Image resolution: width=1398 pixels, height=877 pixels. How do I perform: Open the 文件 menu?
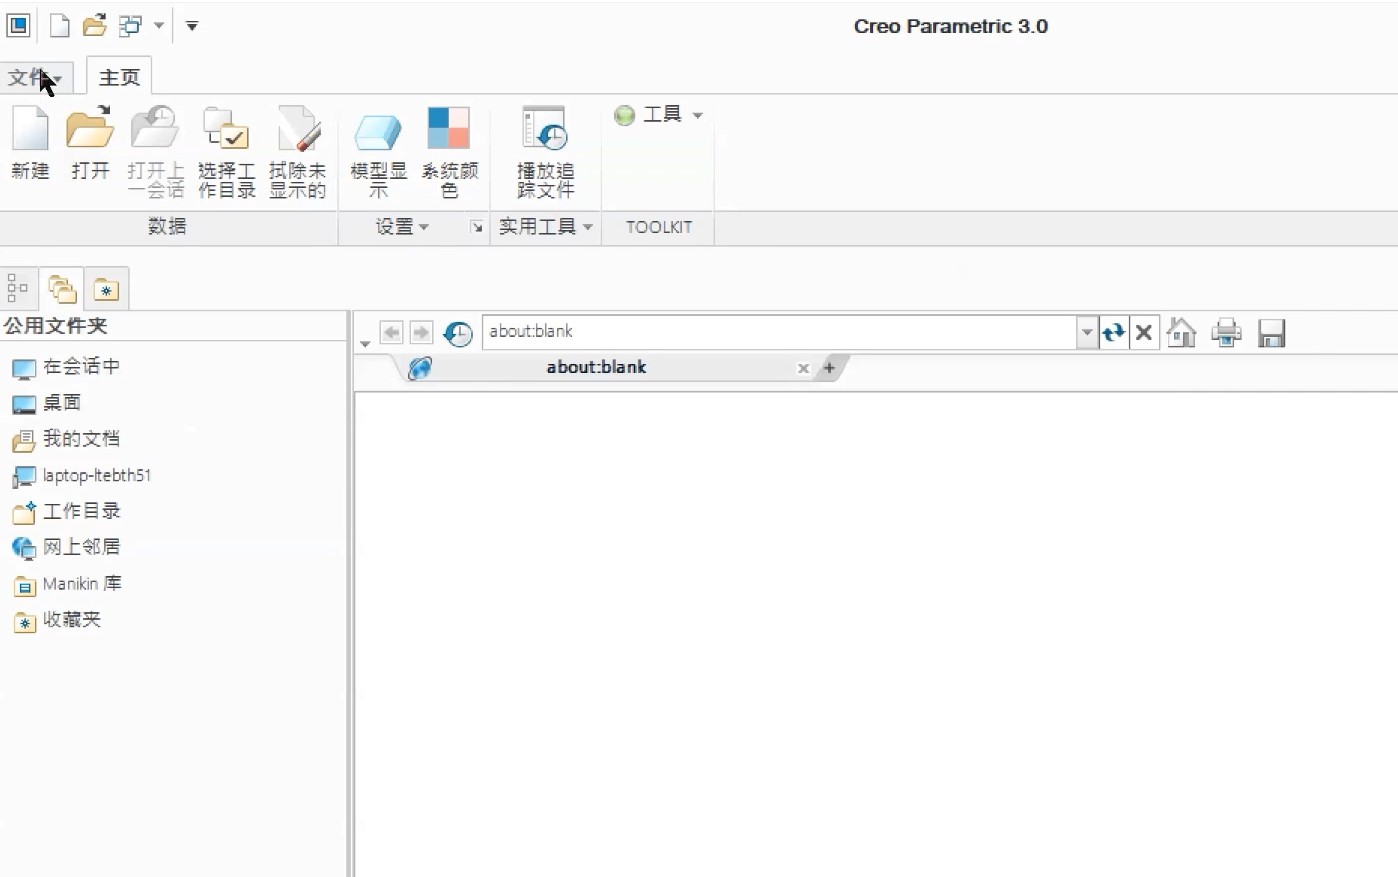pos(35,78)
